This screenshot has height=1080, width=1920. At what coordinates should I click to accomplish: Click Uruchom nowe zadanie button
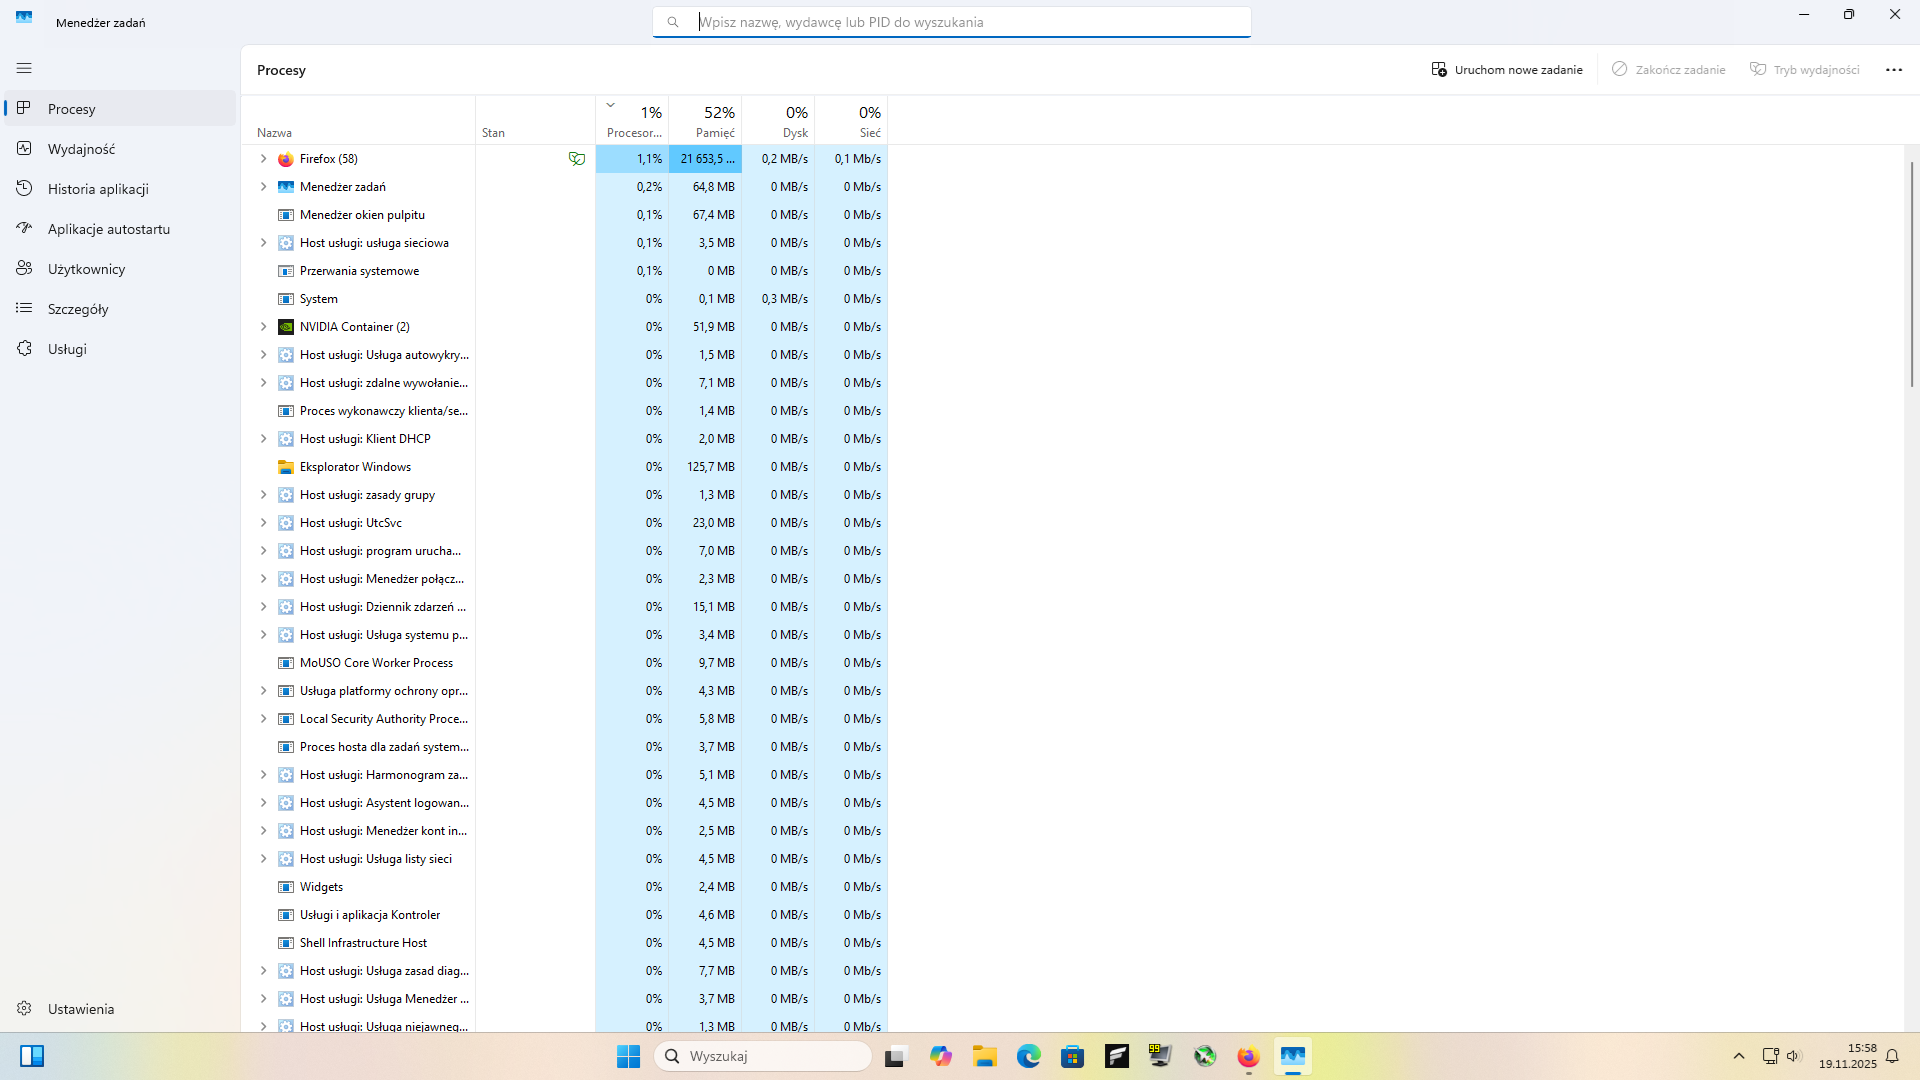click(1506, 70)
